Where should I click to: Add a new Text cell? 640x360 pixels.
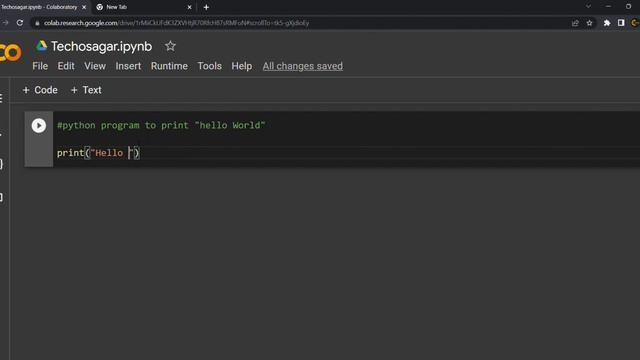click(86, 90)
